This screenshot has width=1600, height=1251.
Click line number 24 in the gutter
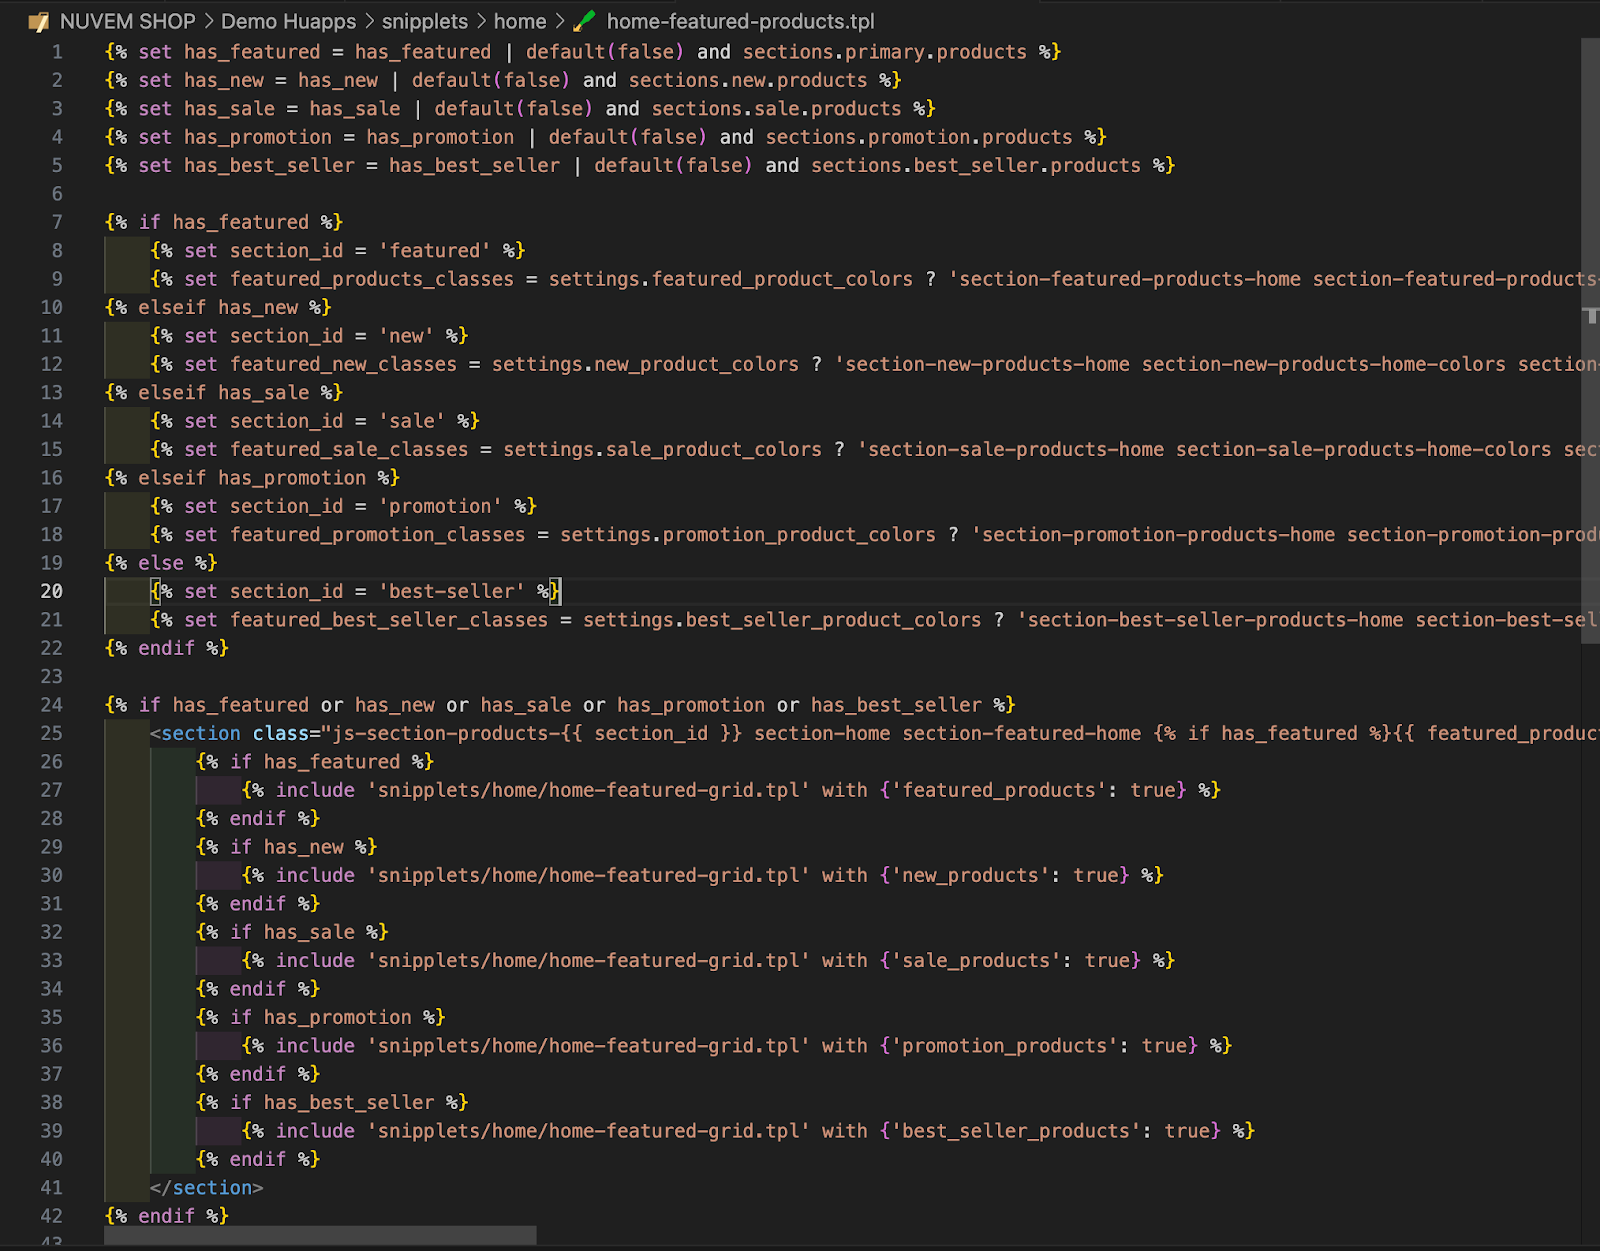[52, 705]
